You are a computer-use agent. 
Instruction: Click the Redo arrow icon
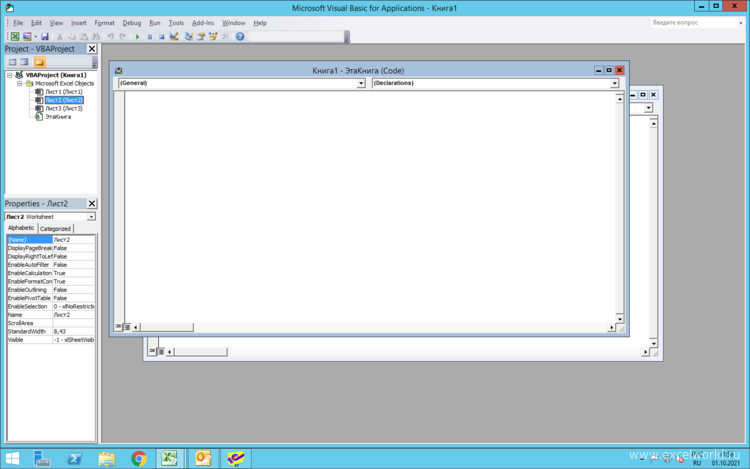pyautogui.click(x=122, y=36)
